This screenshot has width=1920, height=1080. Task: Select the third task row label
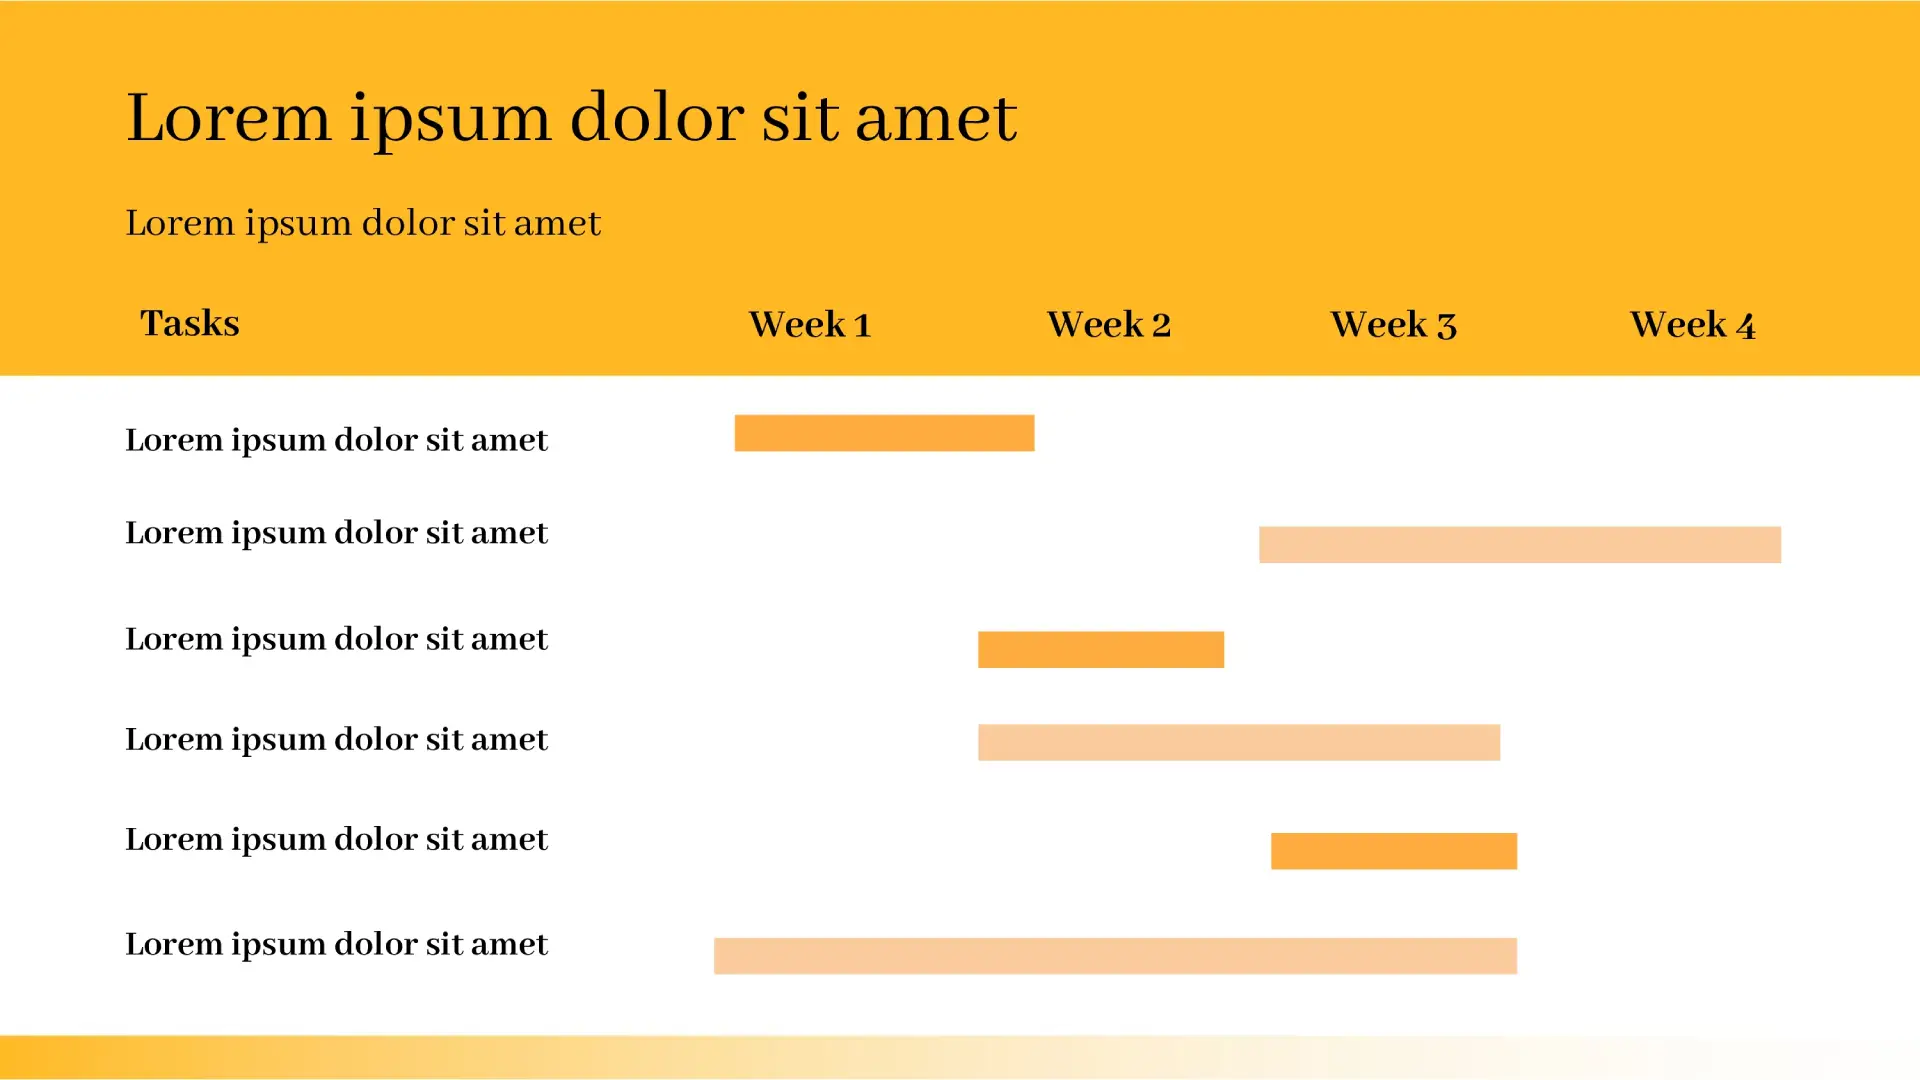[336, 639]
